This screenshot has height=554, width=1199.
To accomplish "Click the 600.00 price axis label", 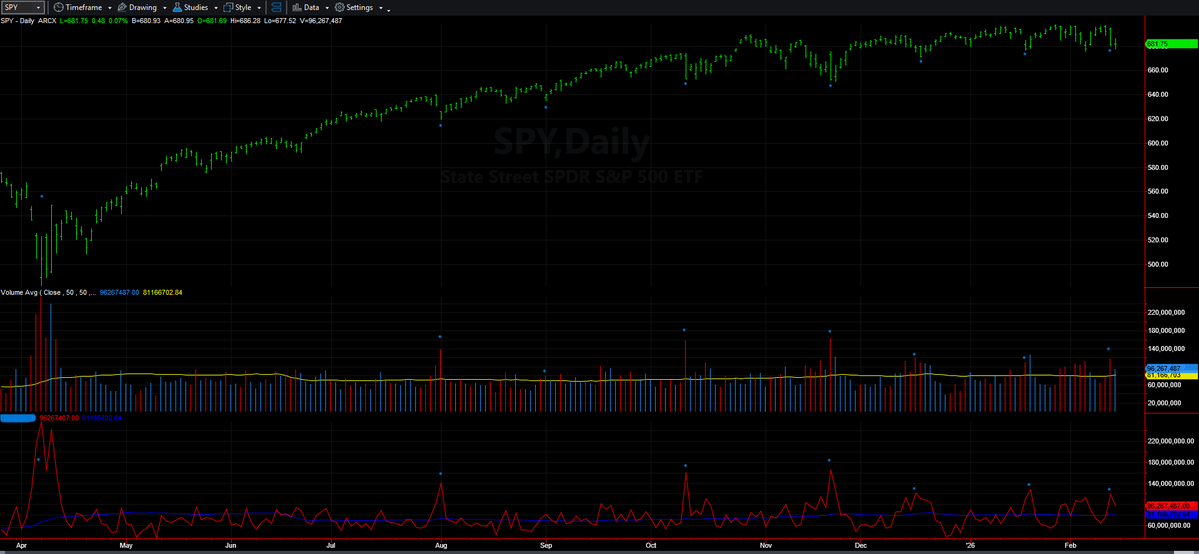I will tap(1158, 143).
